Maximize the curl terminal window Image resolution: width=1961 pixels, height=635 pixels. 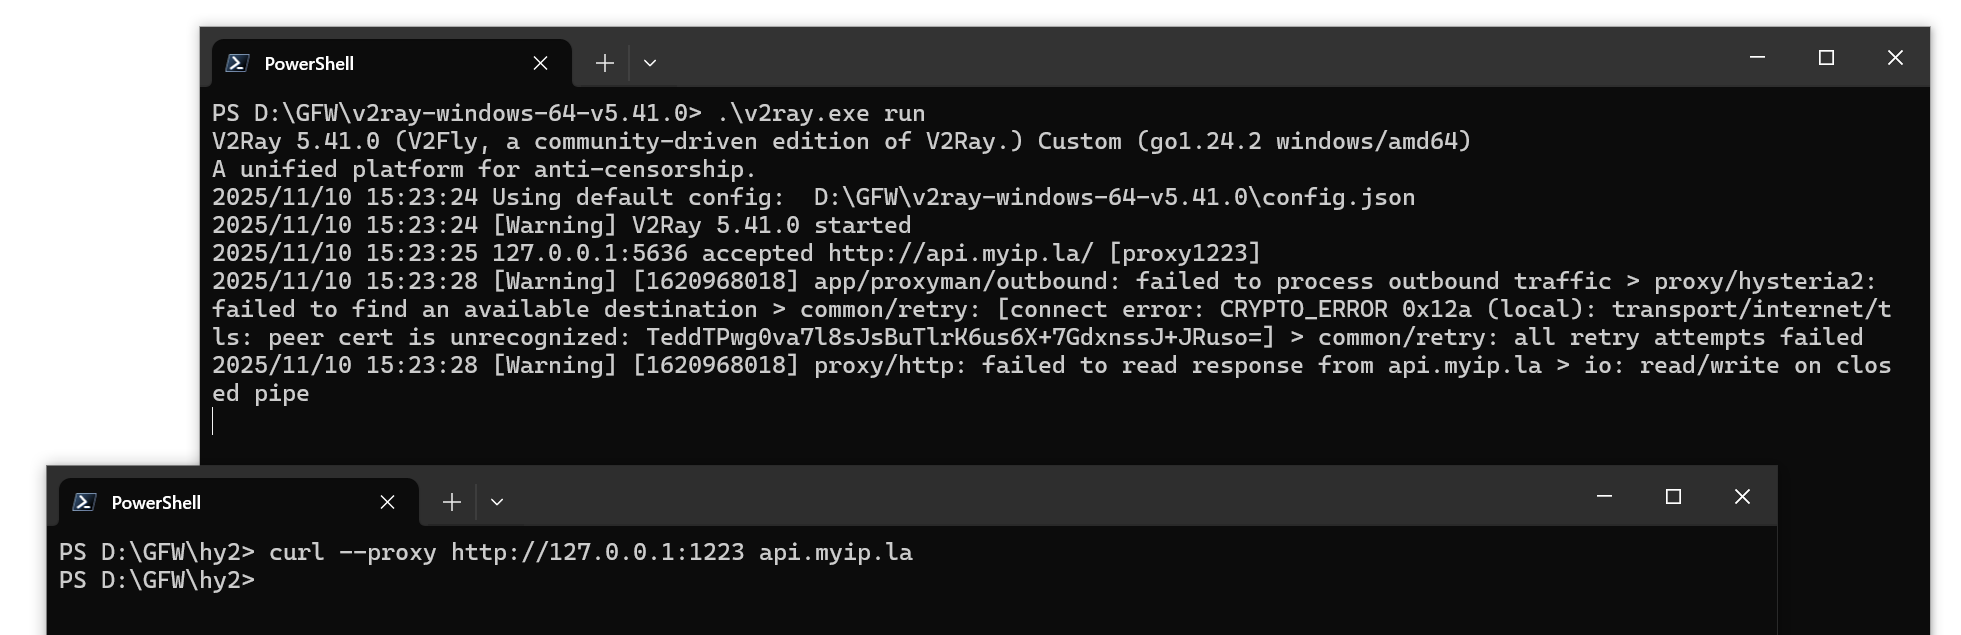(1672, 497)
